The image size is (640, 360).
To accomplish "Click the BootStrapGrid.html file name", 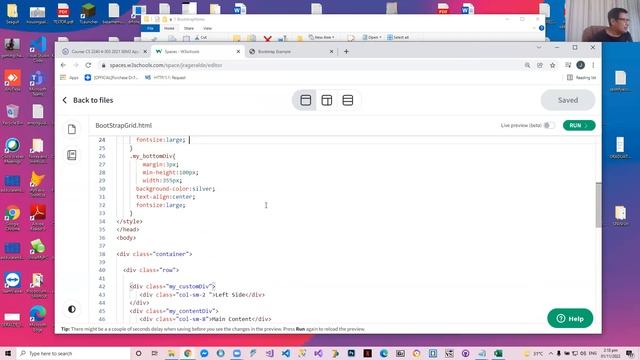I will 124,125.
